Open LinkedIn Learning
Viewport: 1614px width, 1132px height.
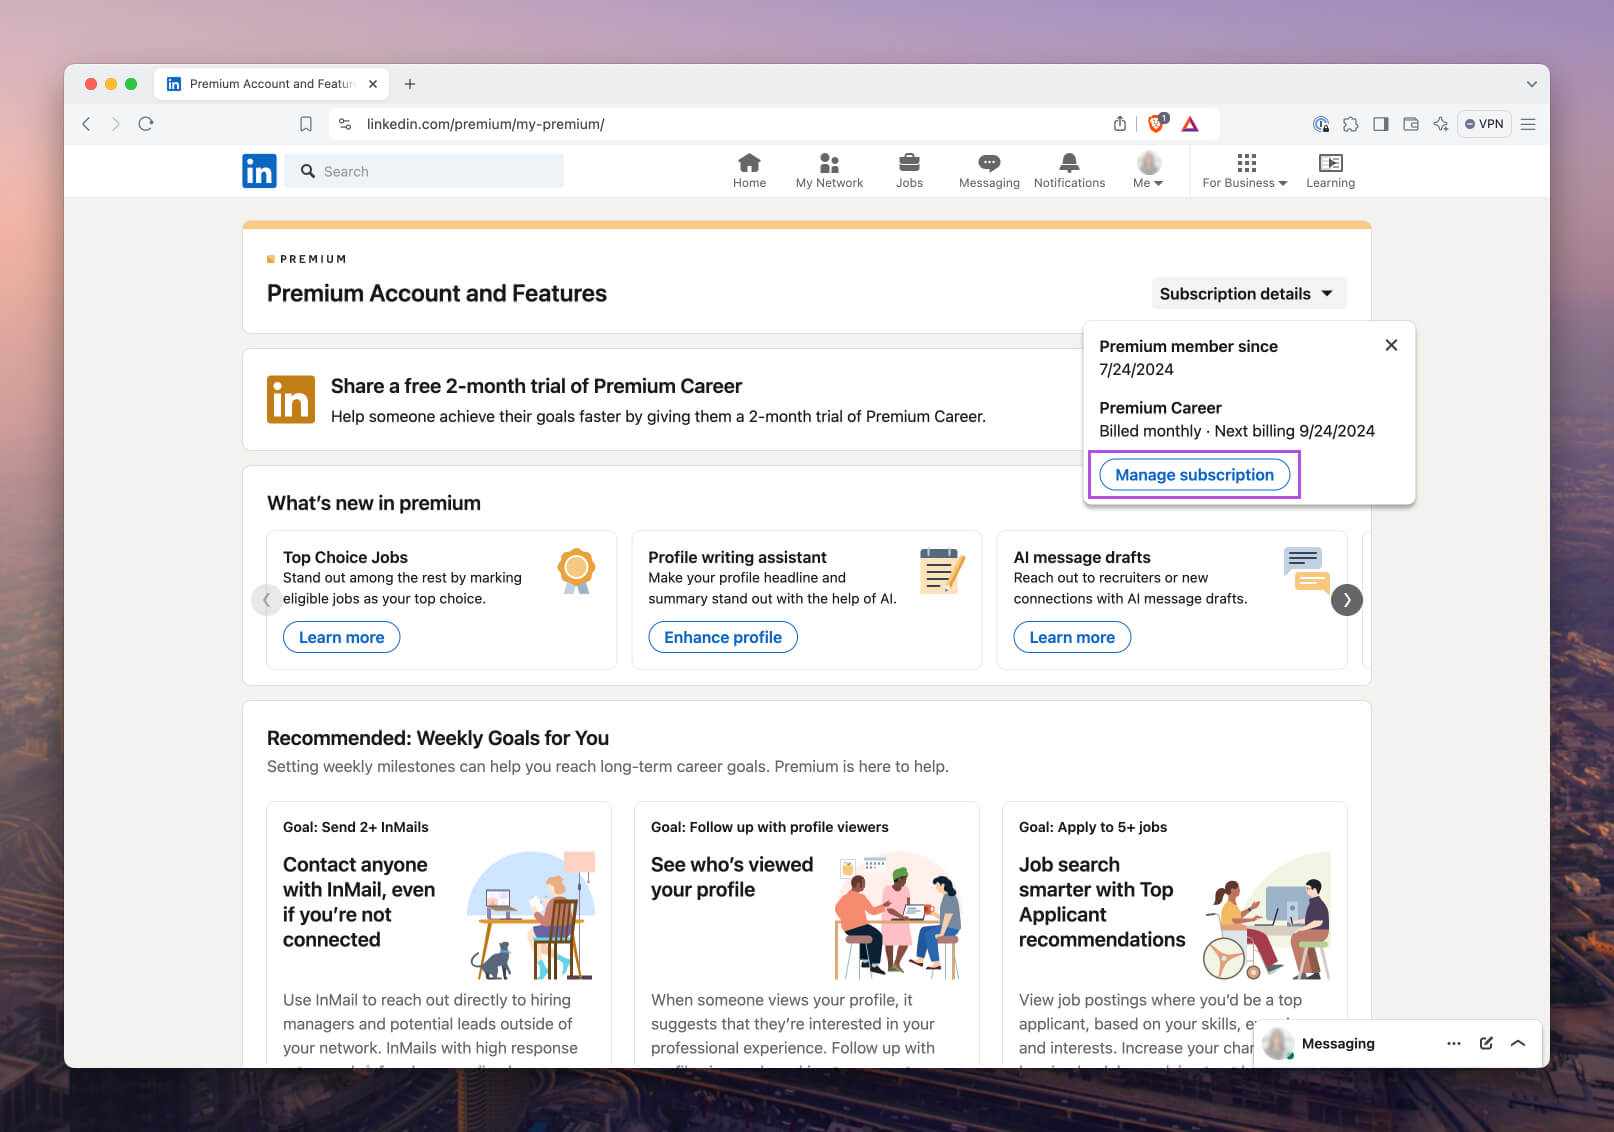pyautogui.click(x=1330, y=171)
